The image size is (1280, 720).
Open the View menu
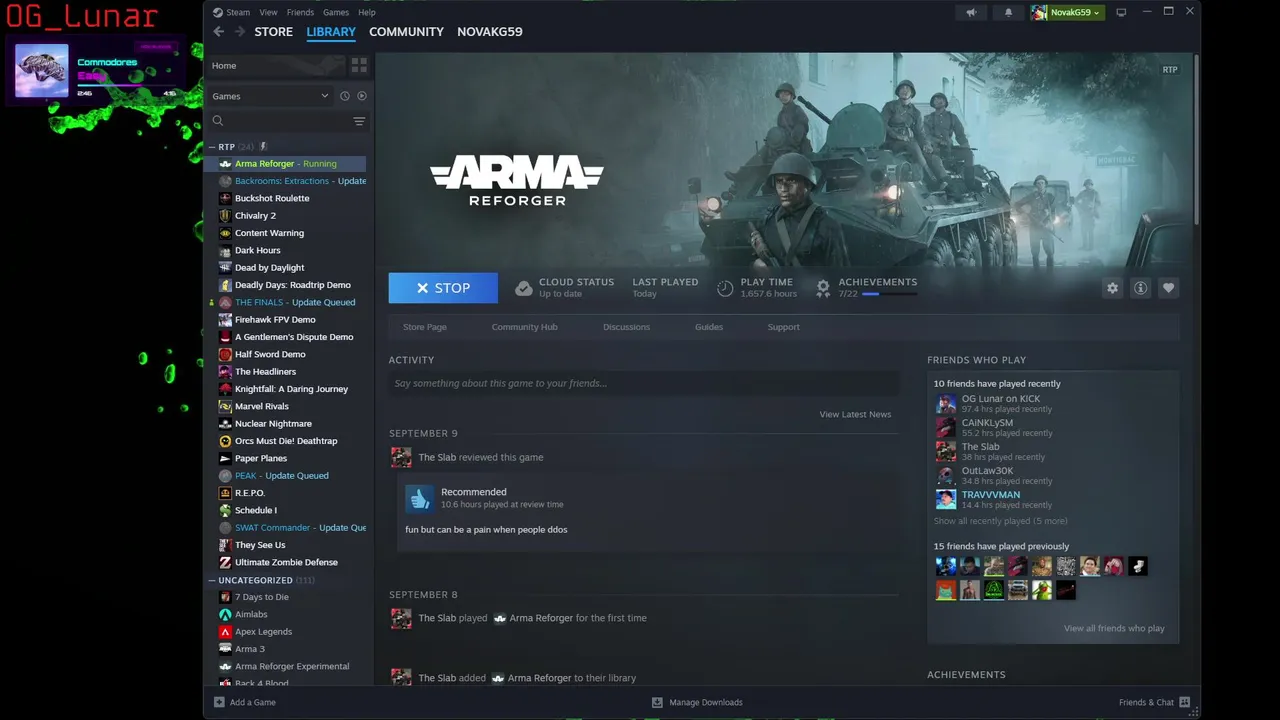click(x=268, y=12)
